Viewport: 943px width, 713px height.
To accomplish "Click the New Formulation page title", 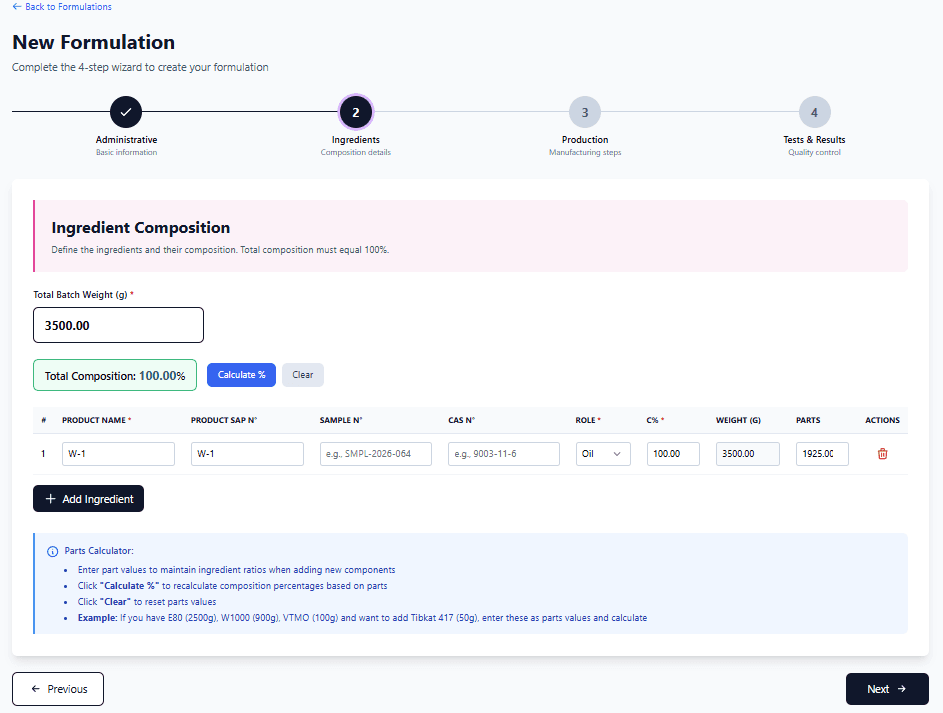I will 93,42.
